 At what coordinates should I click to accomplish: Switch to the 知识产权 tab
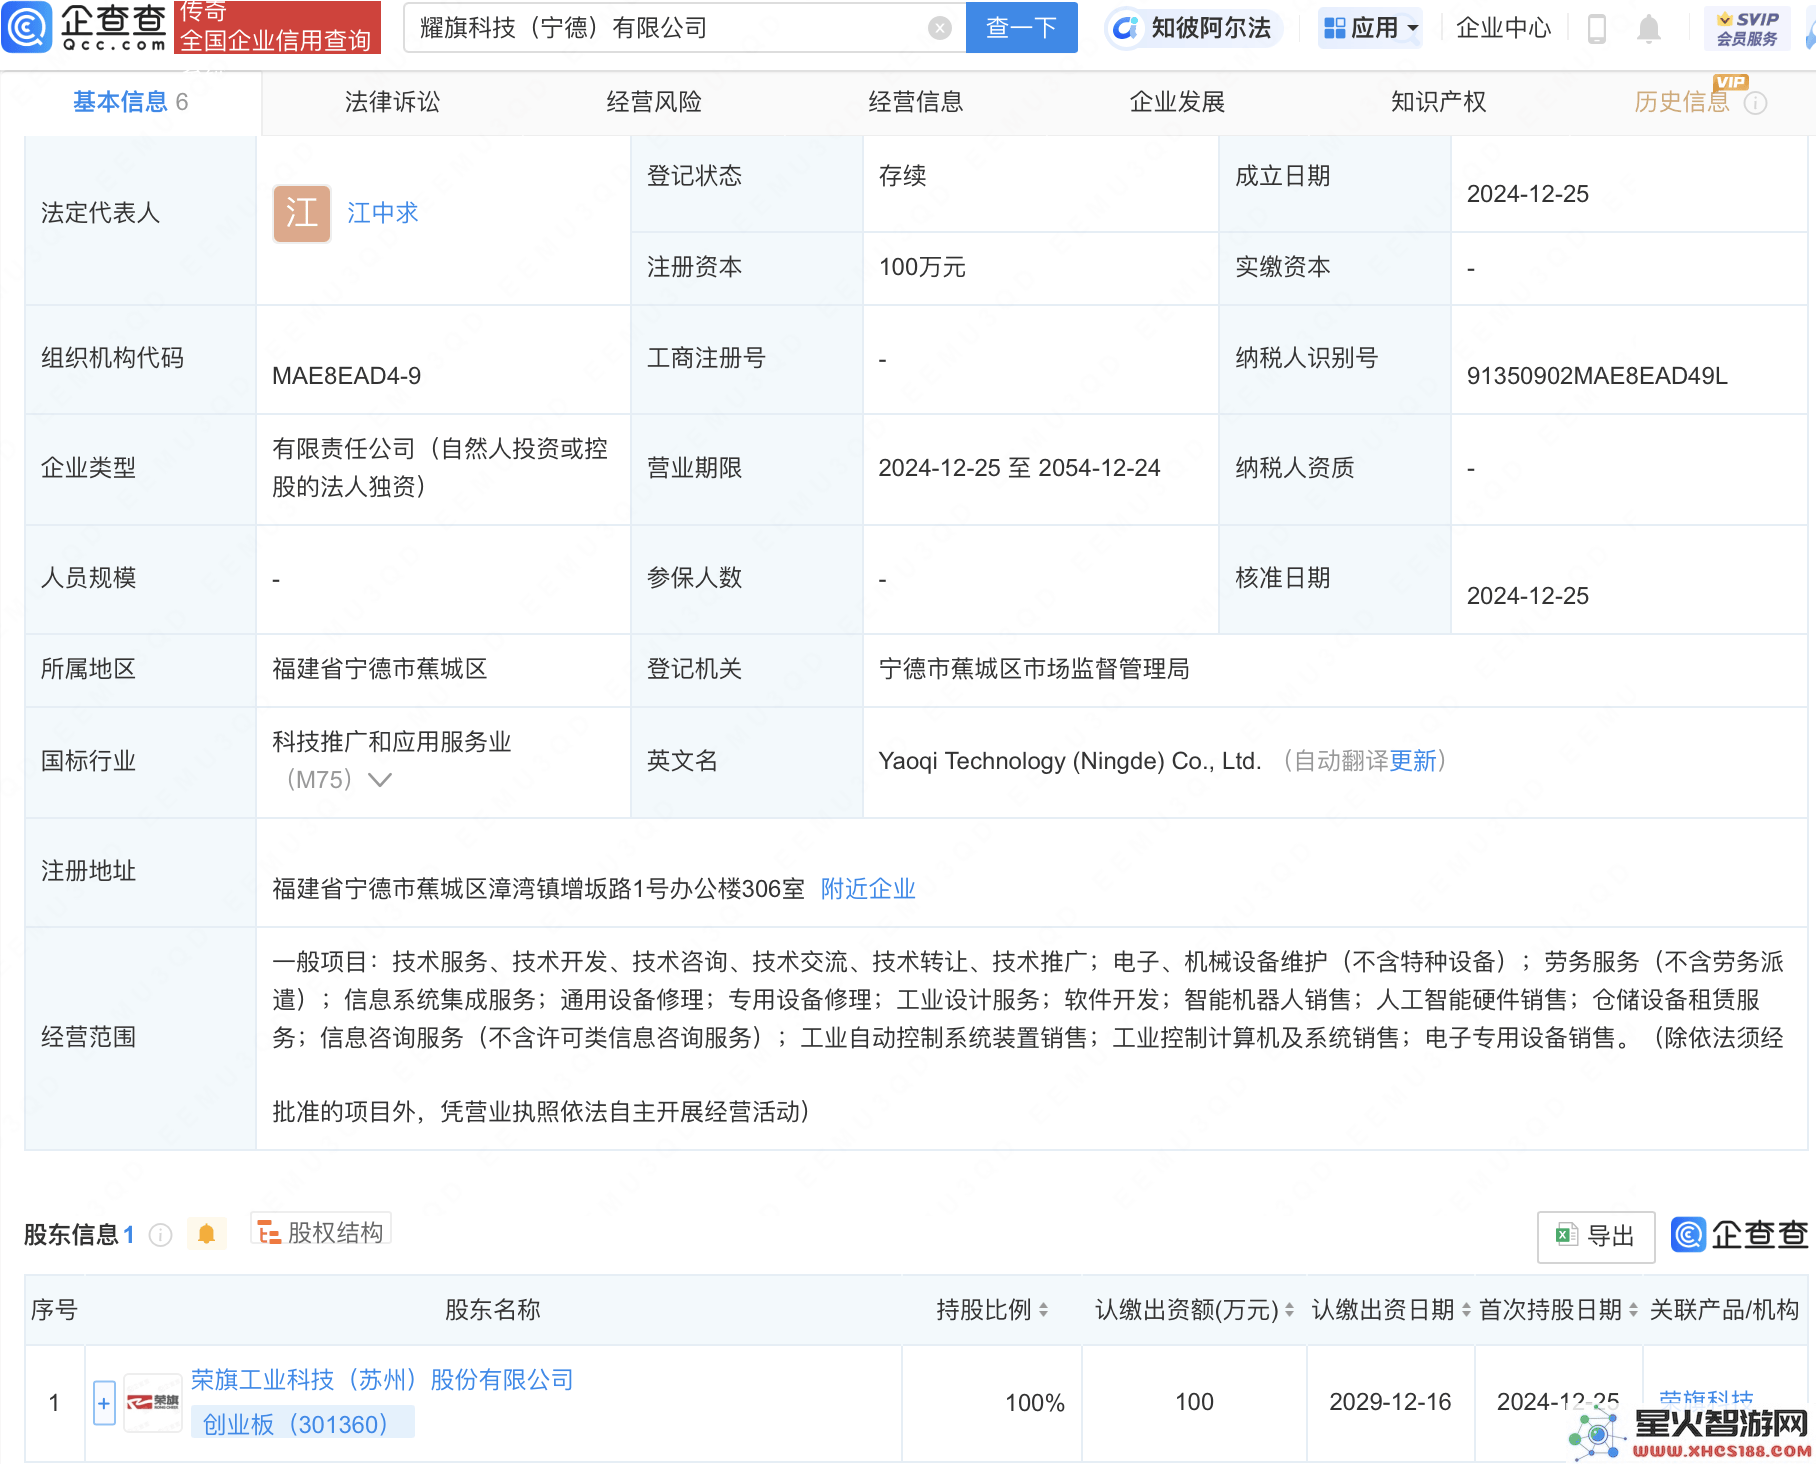coord(1439,102)
